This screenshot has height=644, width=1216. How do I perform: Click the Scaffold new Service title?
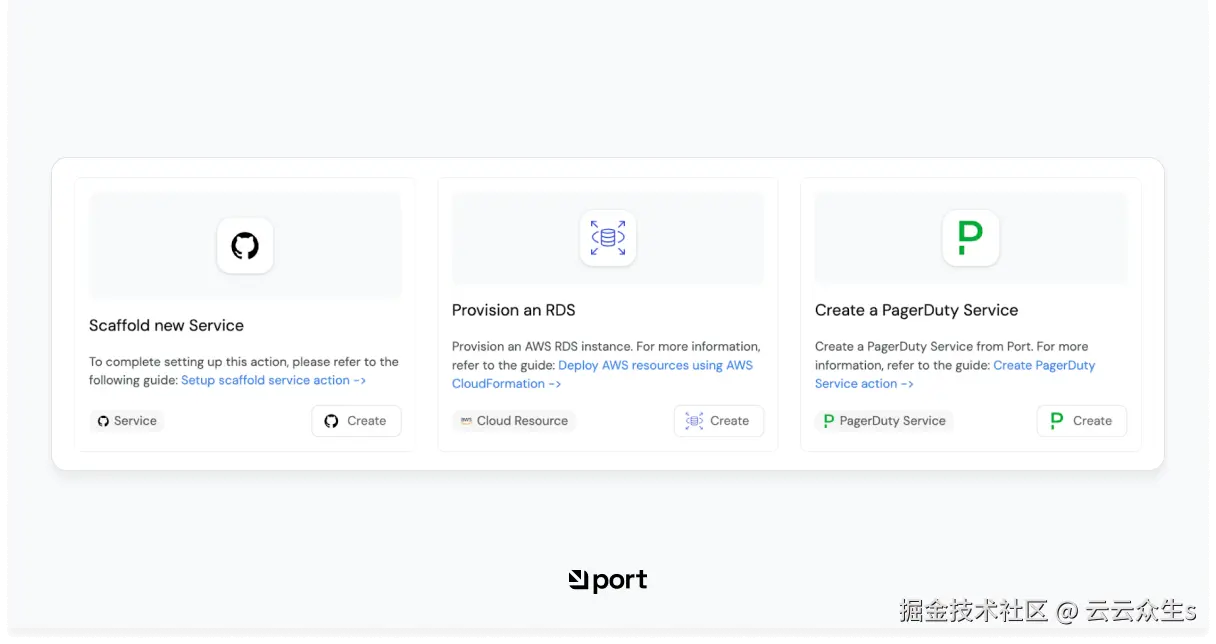(166, 325)
